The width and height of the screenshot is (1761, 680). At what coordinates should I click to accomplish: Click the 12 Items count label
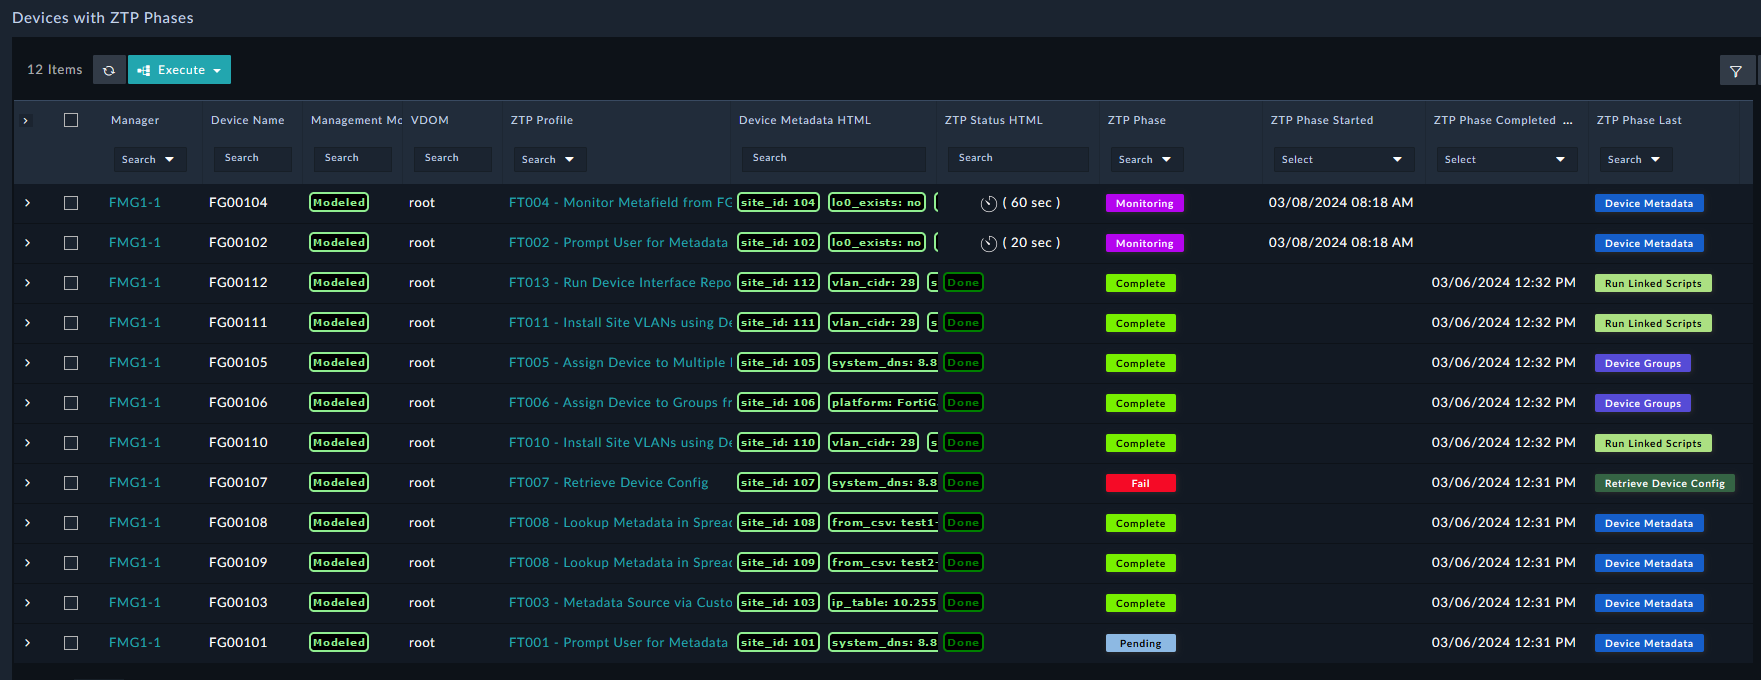[x=55, y=70]
